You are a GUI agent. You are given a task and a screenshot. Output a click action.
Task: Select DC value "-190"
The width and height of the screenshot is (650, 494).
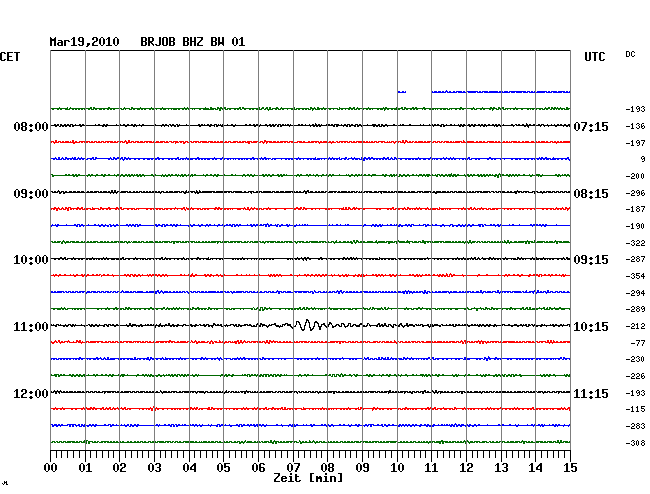pyautogui.click(x=635, y=226)
